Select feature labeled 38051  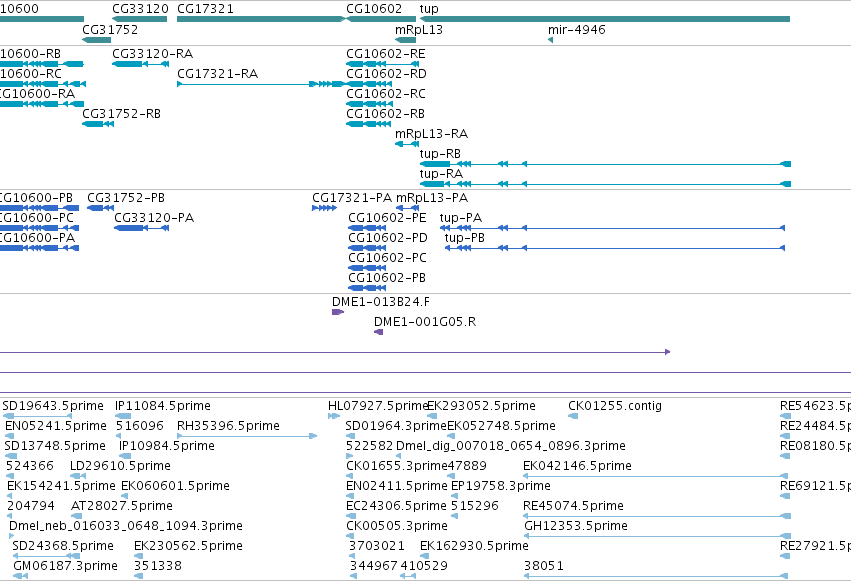[x=544, y=567]
